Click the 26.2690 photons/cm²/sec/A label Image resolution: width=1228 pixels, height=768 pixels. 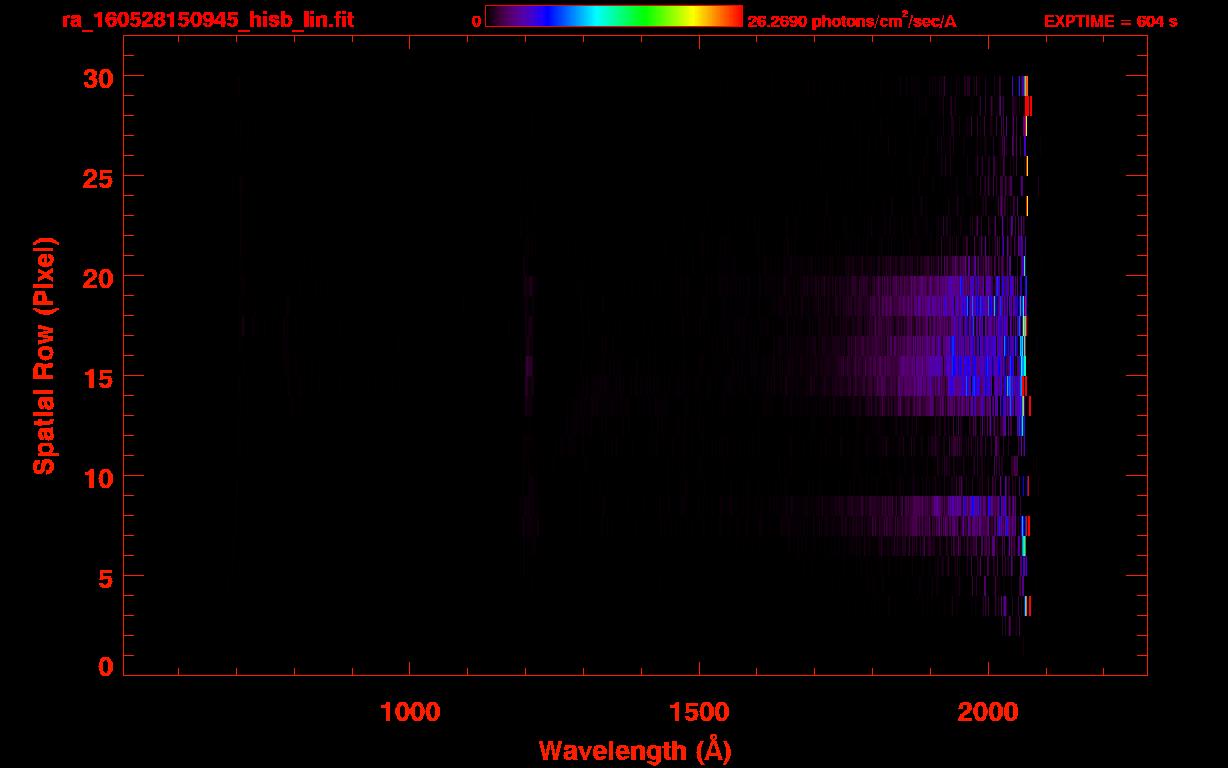tap(852, 21)
